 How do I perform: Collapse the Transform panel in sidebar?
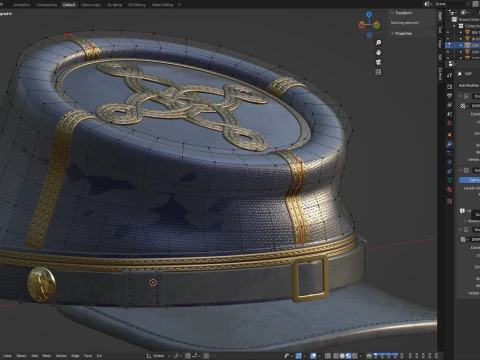(x=392, y=13)
